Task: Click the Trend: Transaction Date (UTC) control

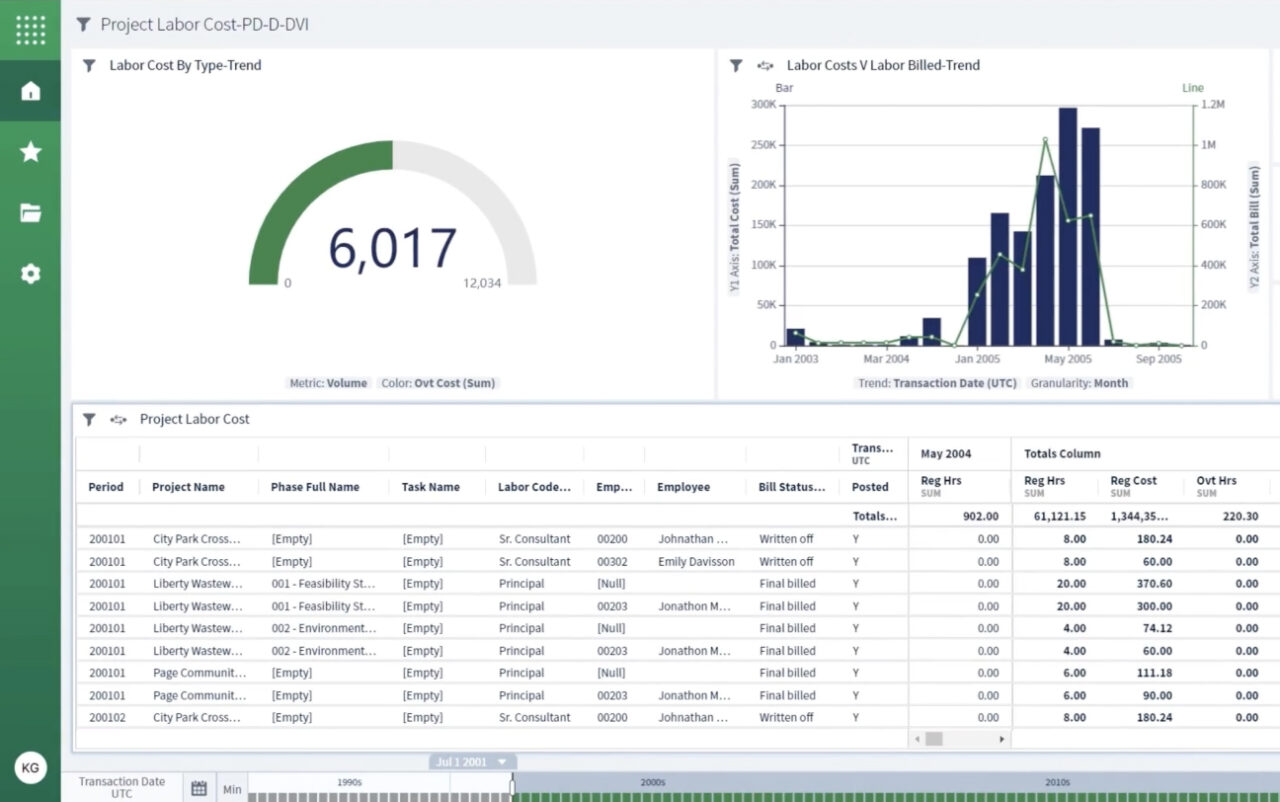Action: 937,382
